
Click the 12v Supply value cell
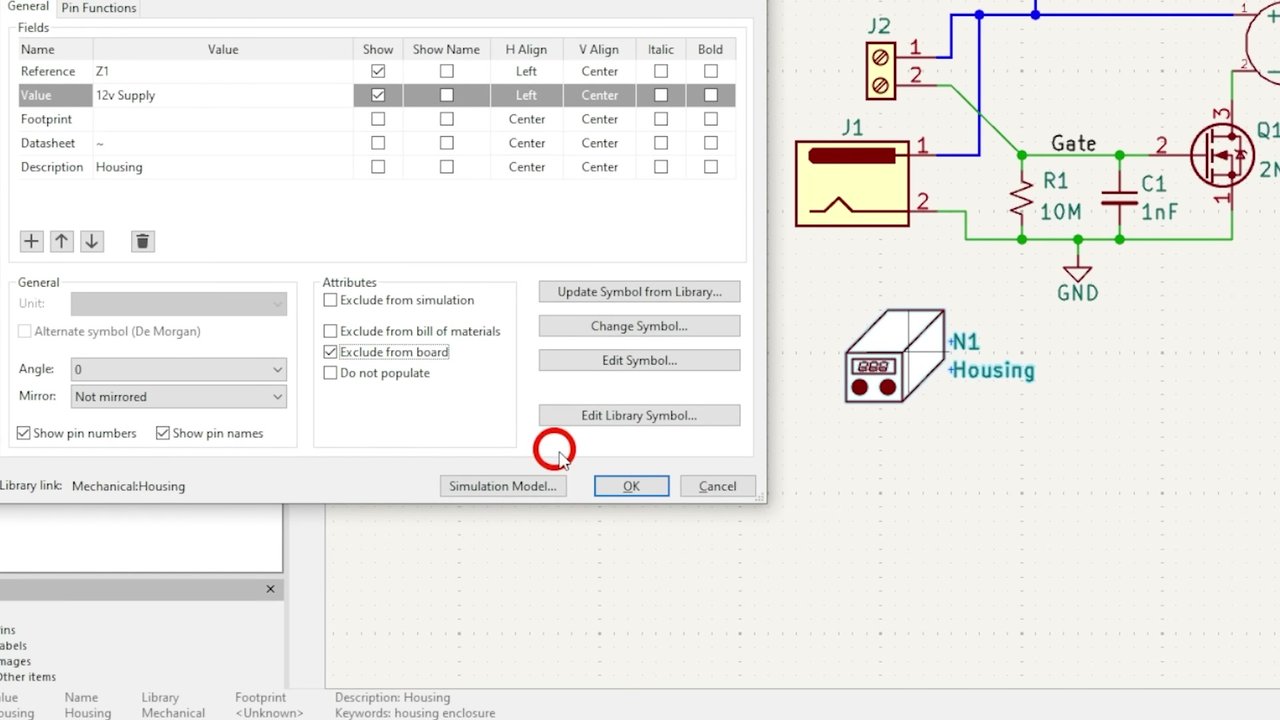pyautogui.click(x=223, y=95)
